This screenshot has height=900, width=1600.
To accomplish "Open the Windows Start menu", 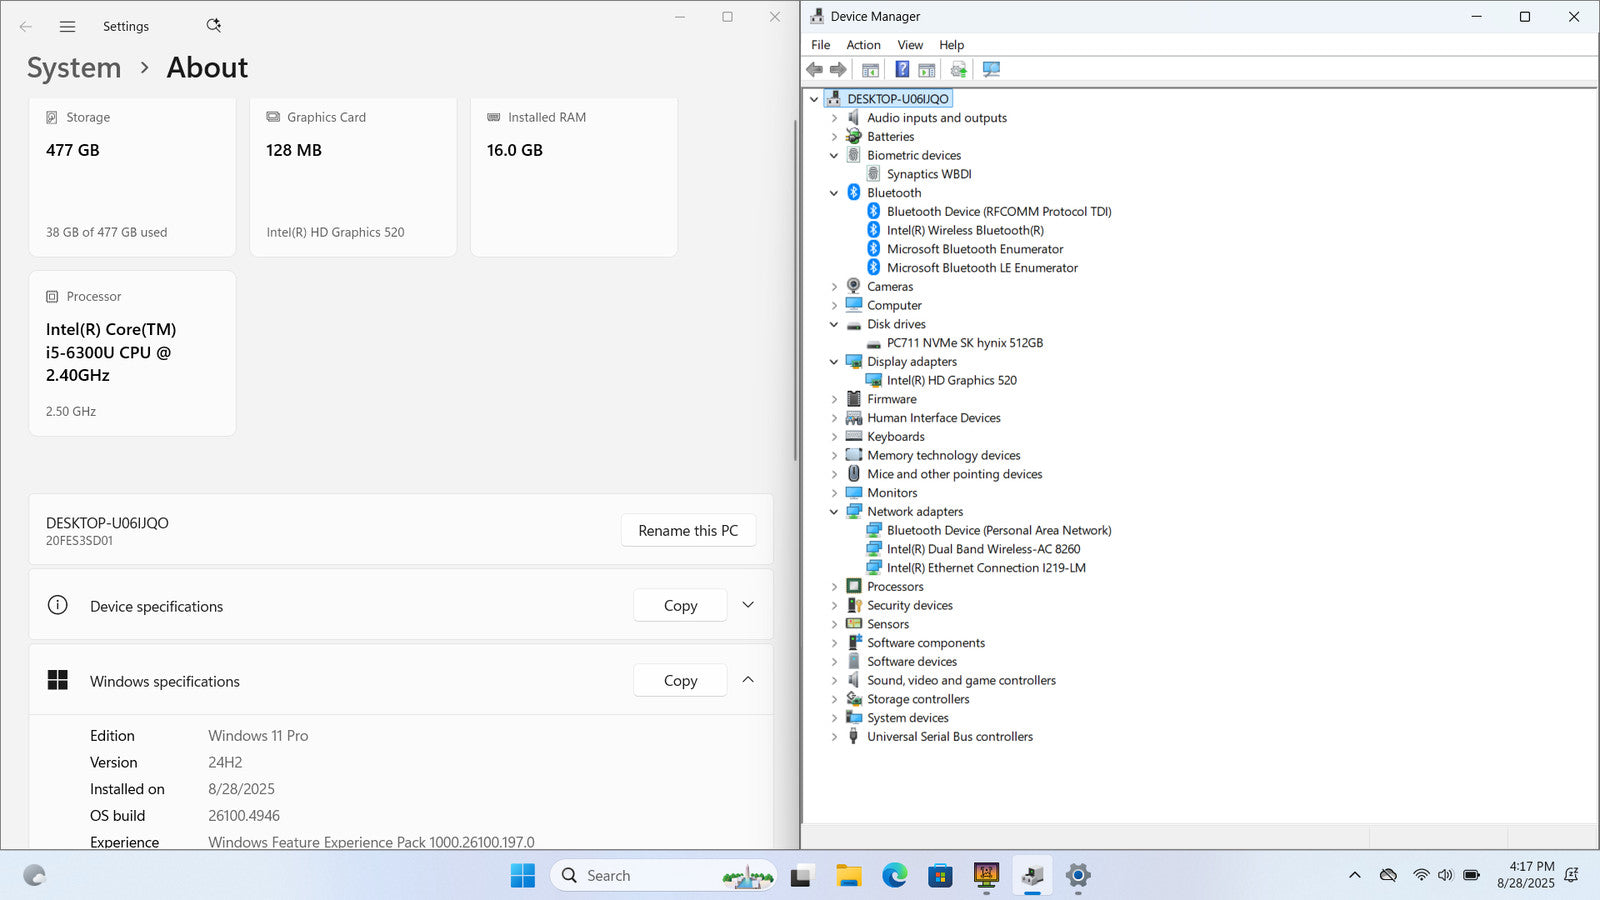I will [523, 876].
